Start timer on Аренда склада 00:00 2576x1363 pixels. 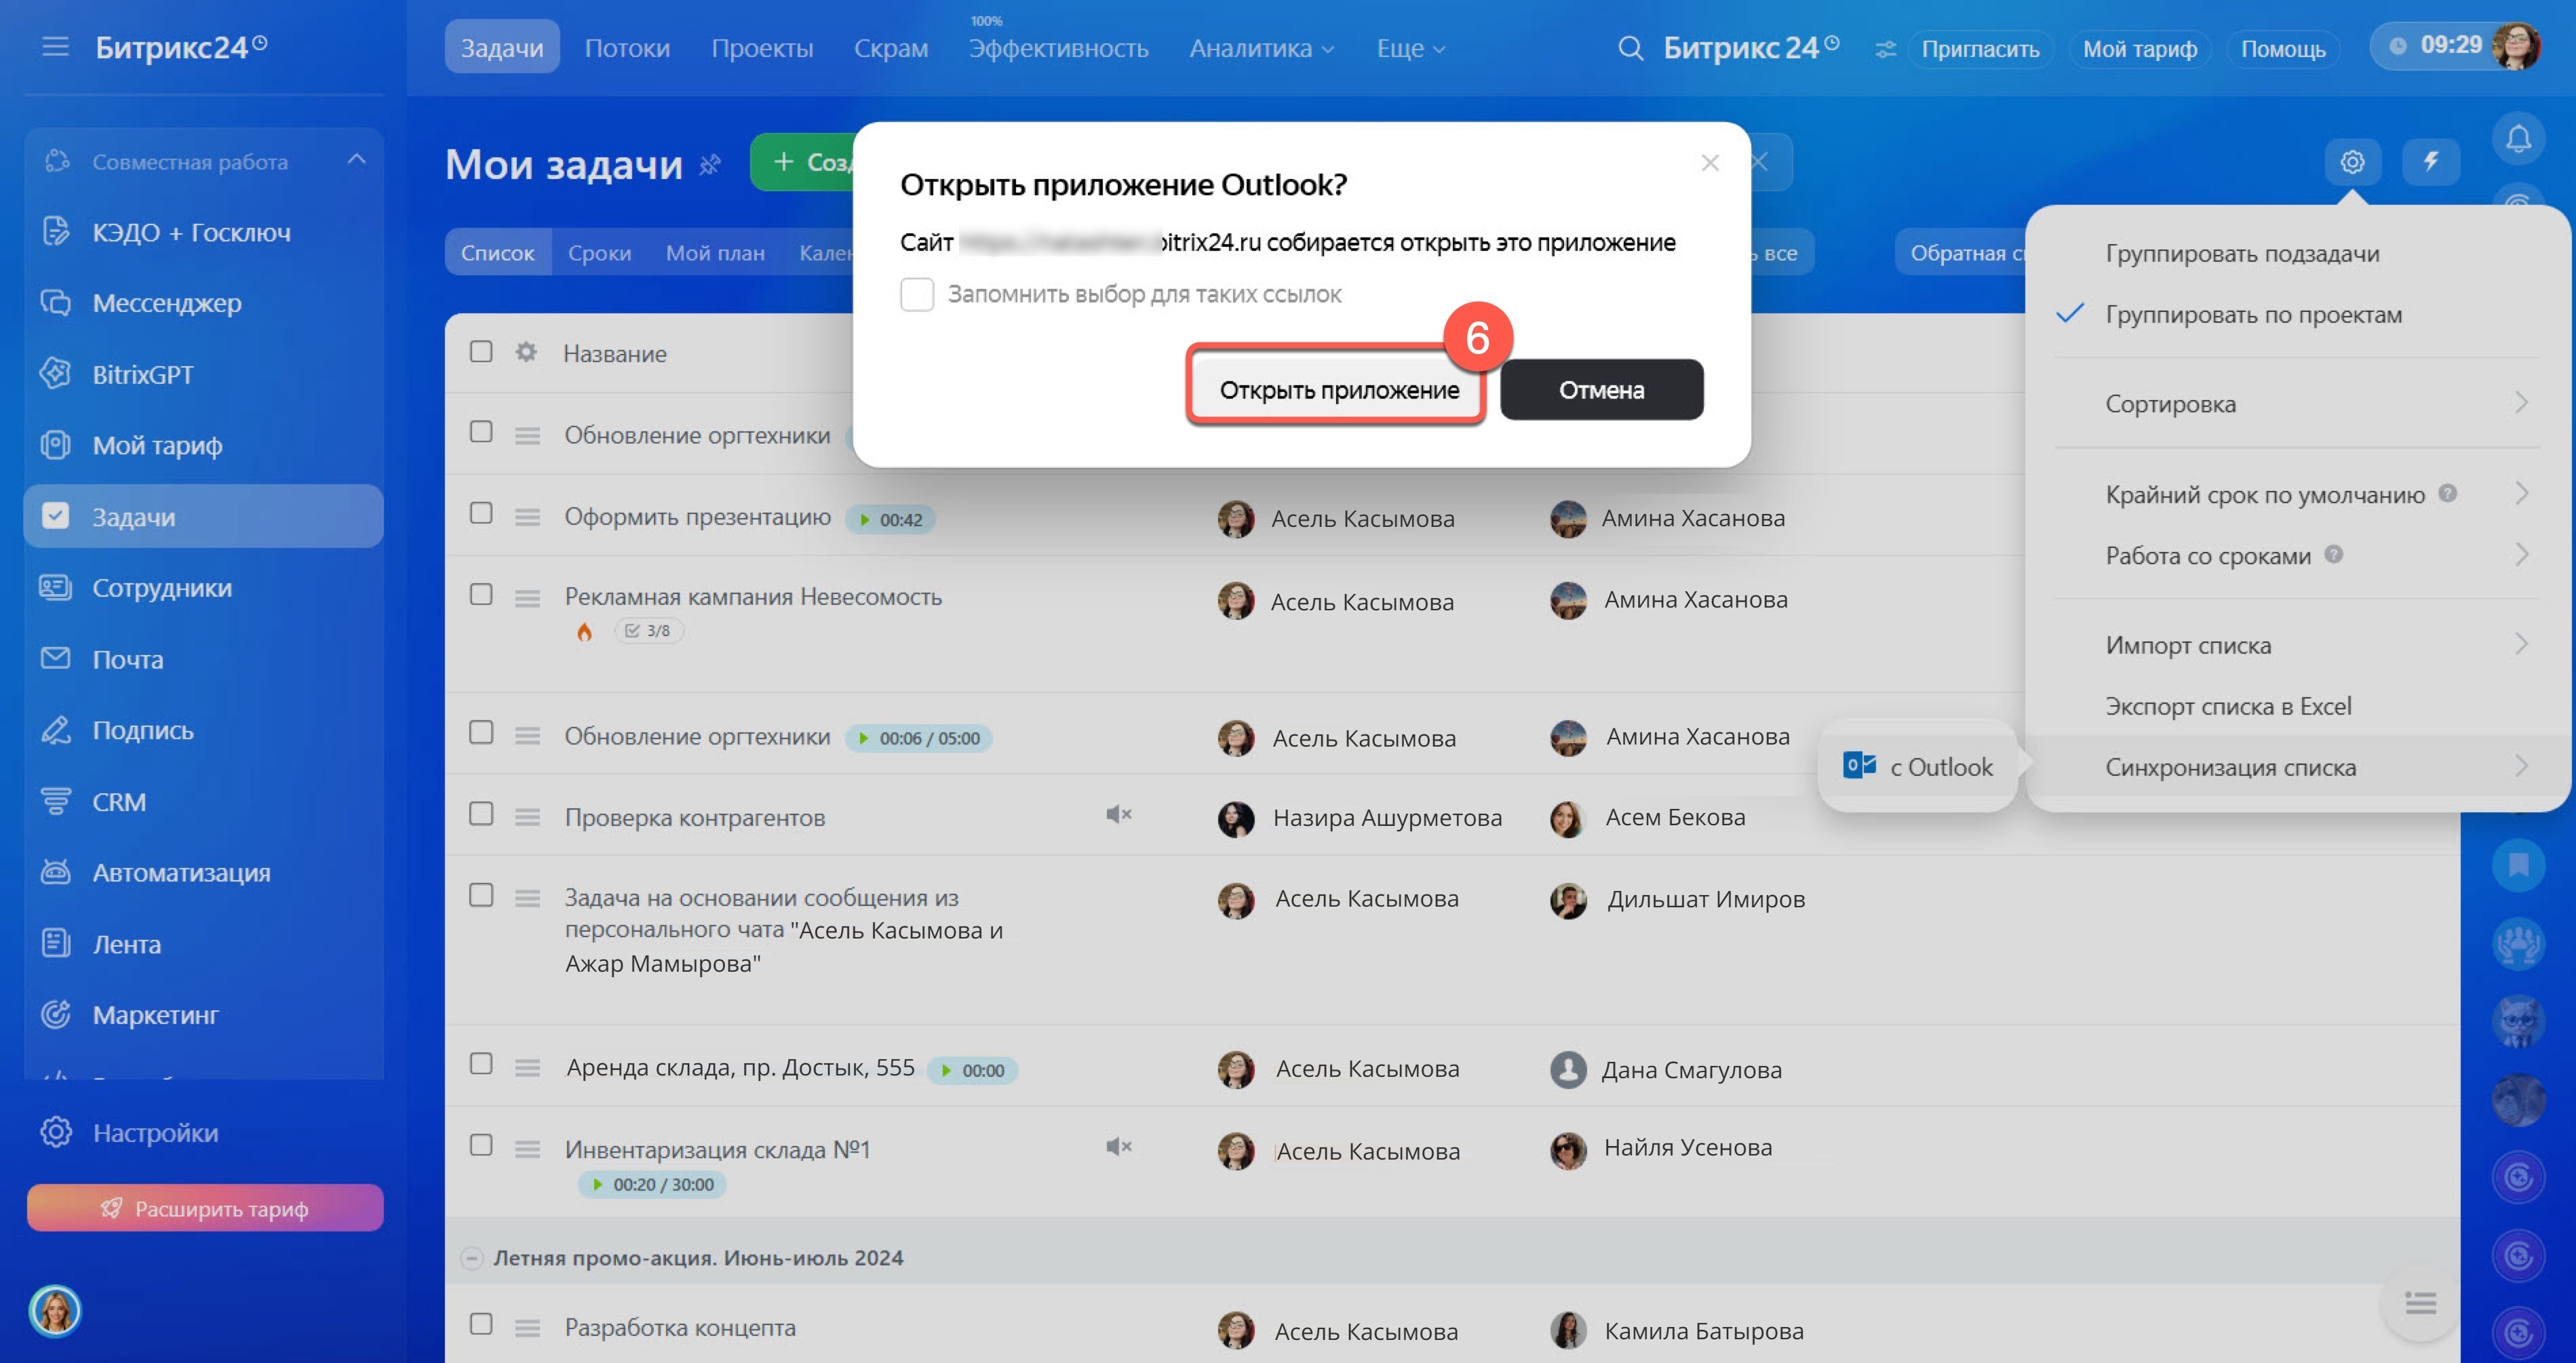pyautogui.click(x=972, y=1070)
